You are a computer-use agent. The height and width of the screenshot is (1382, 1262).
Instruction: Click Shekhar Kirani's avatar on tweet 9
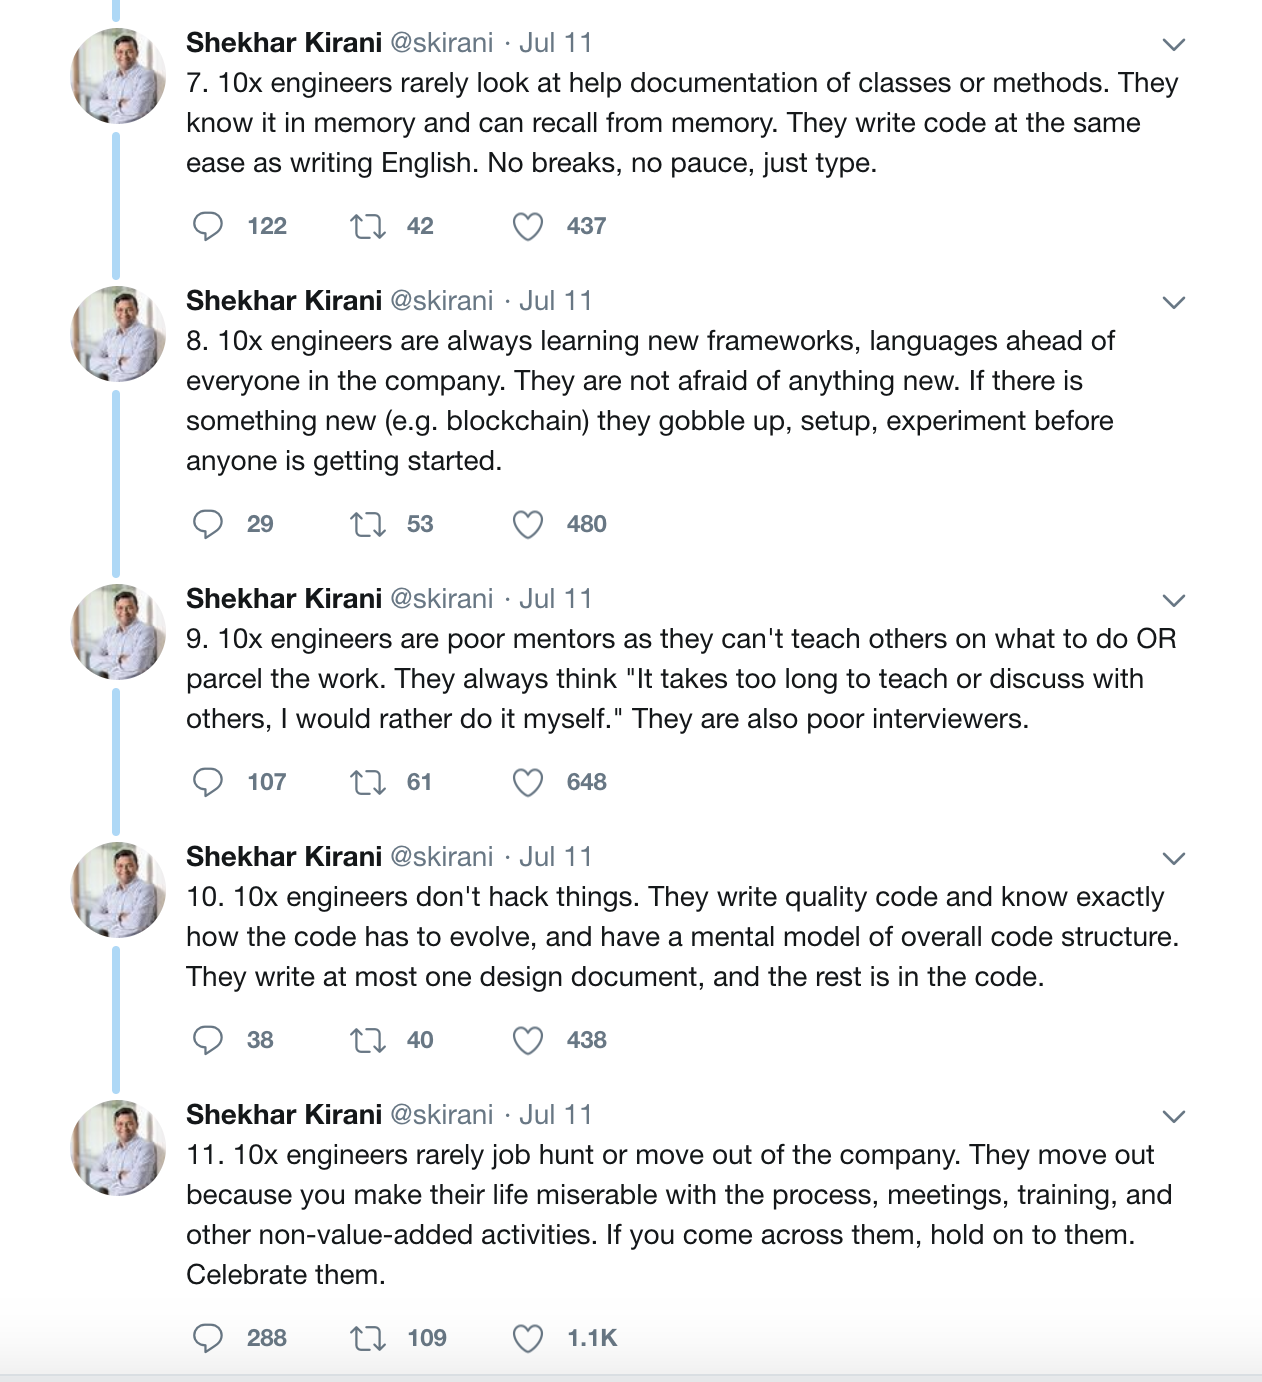[117, 632]
